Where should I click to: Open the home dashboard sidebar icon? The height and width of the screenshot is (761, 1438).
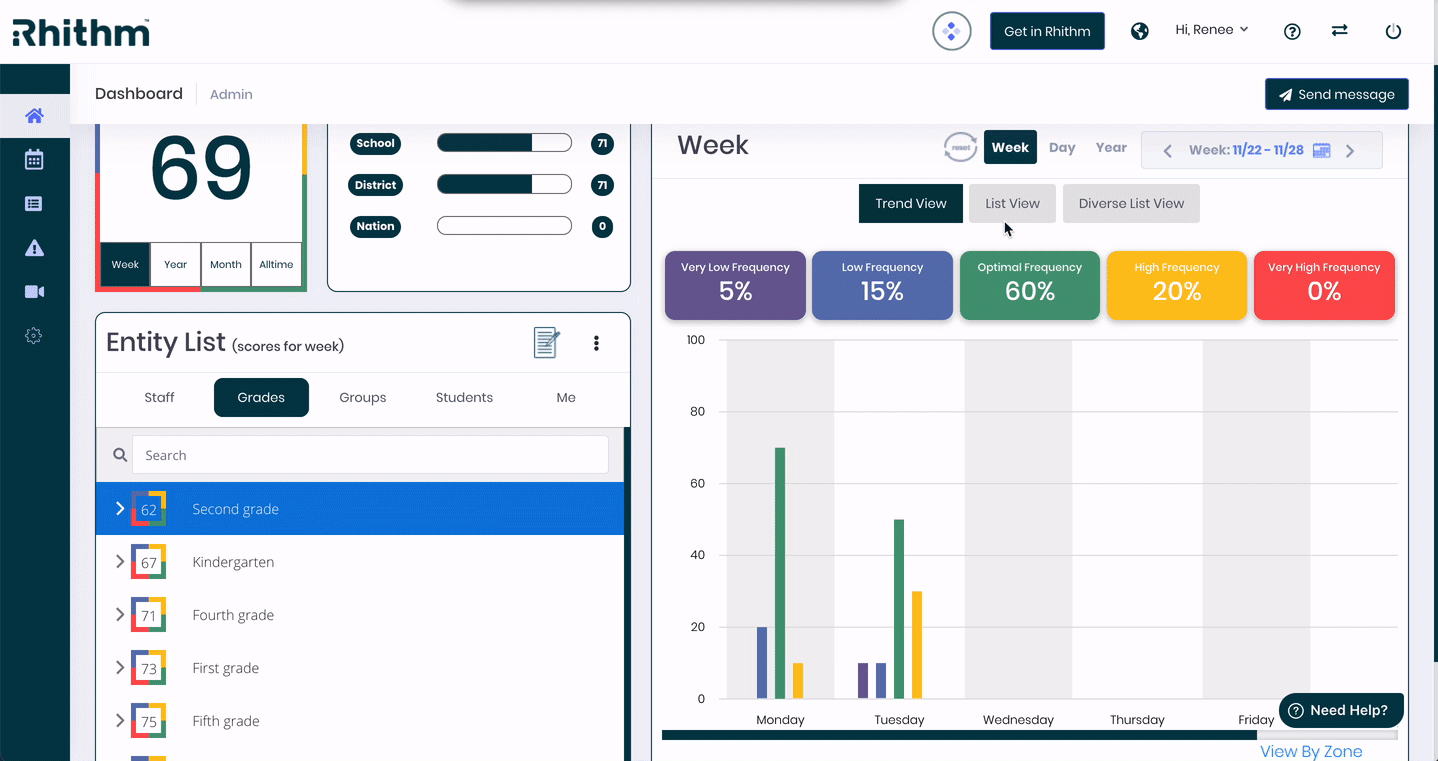pos(34,116)
